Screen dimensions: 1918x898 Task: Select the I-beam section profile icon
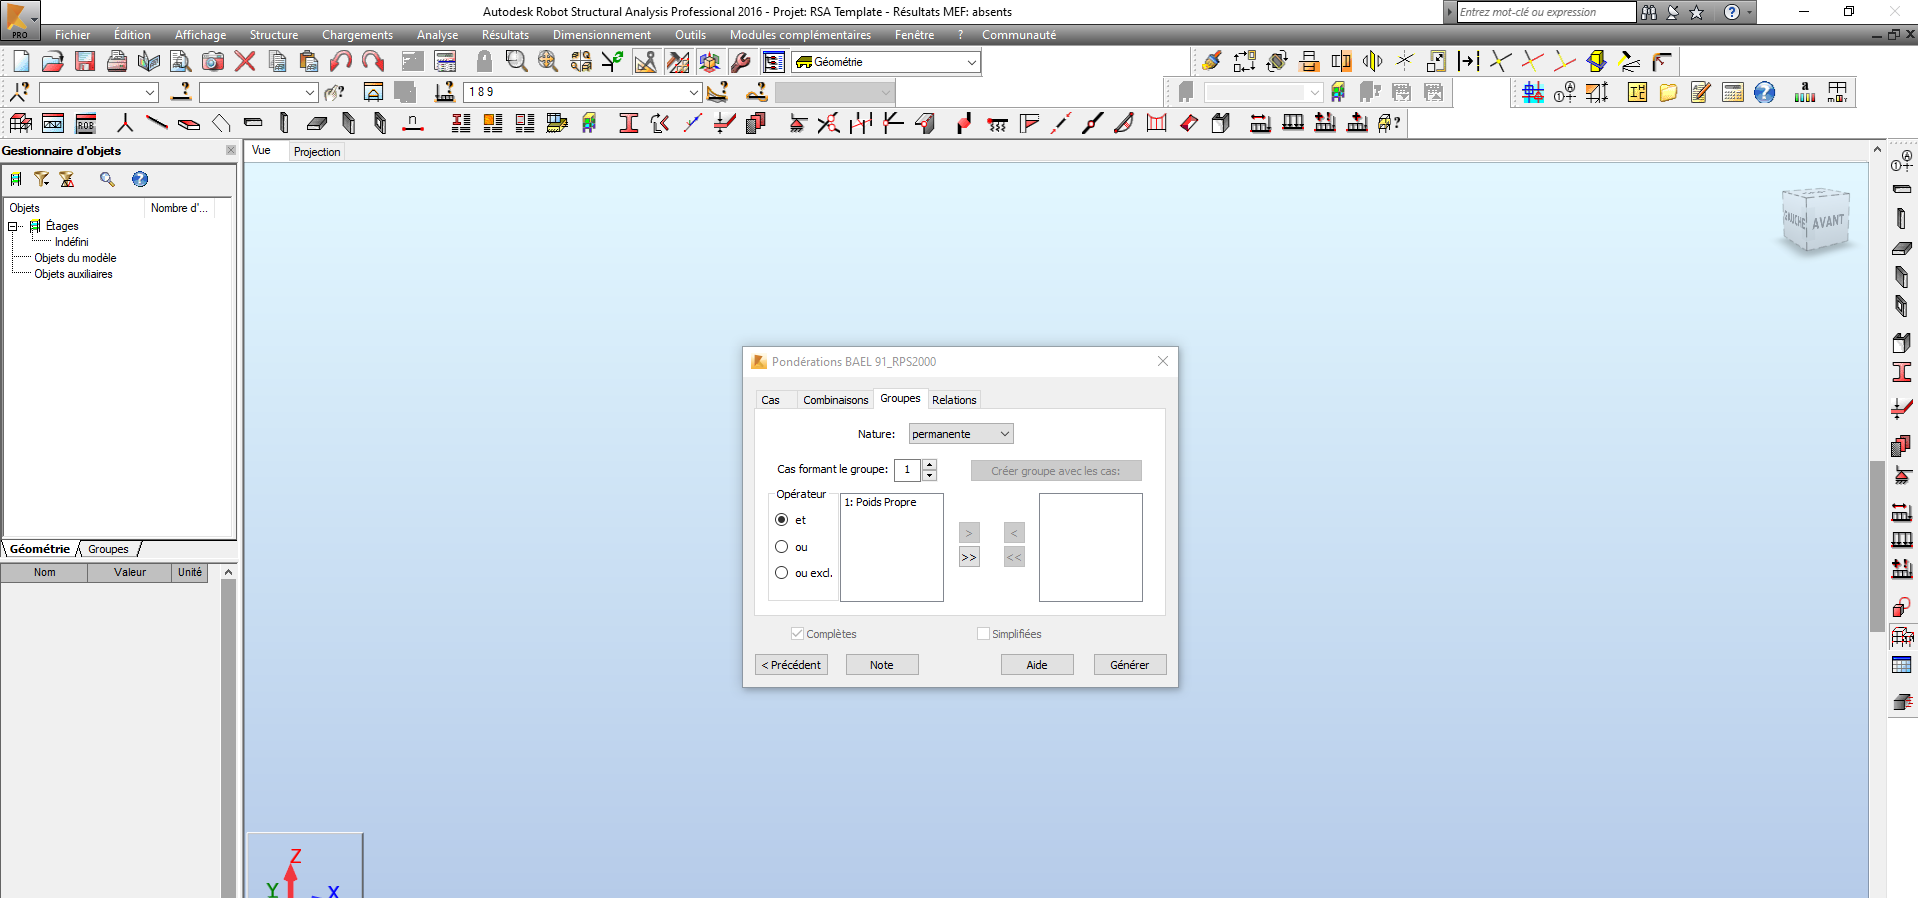point(629,123)
